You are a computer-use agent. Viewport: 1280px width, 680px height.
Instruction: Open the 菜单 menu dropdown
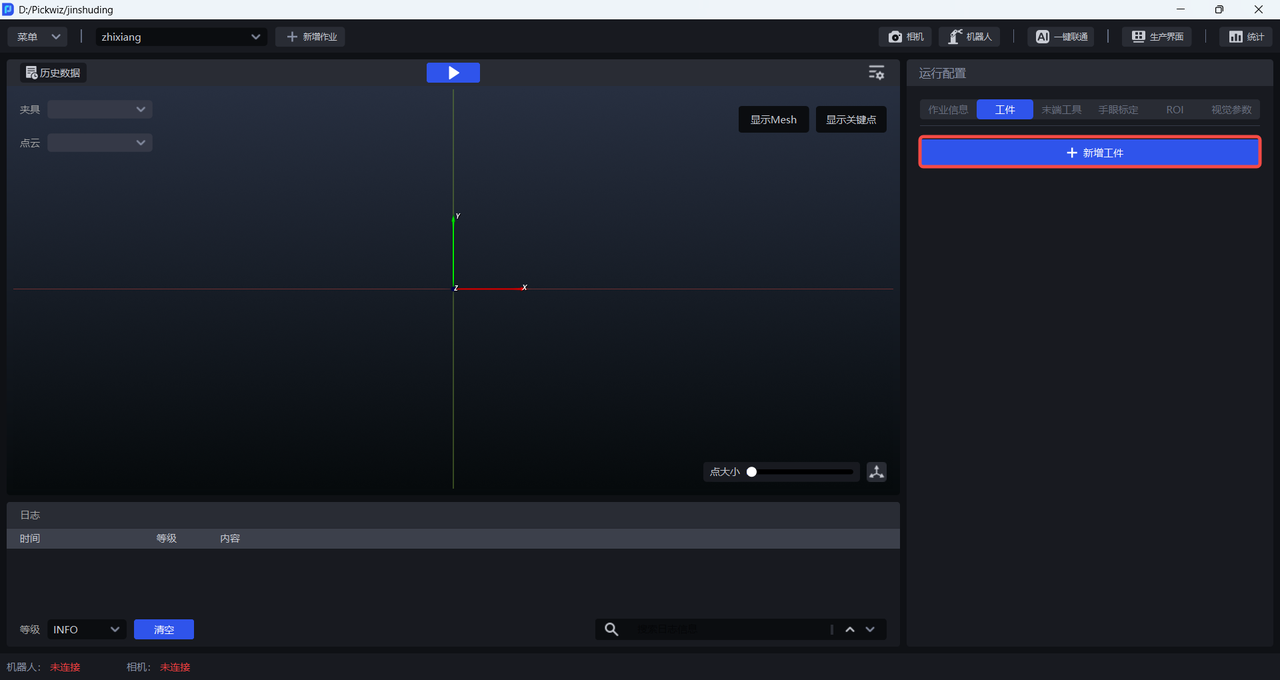[x=37, y=37]
